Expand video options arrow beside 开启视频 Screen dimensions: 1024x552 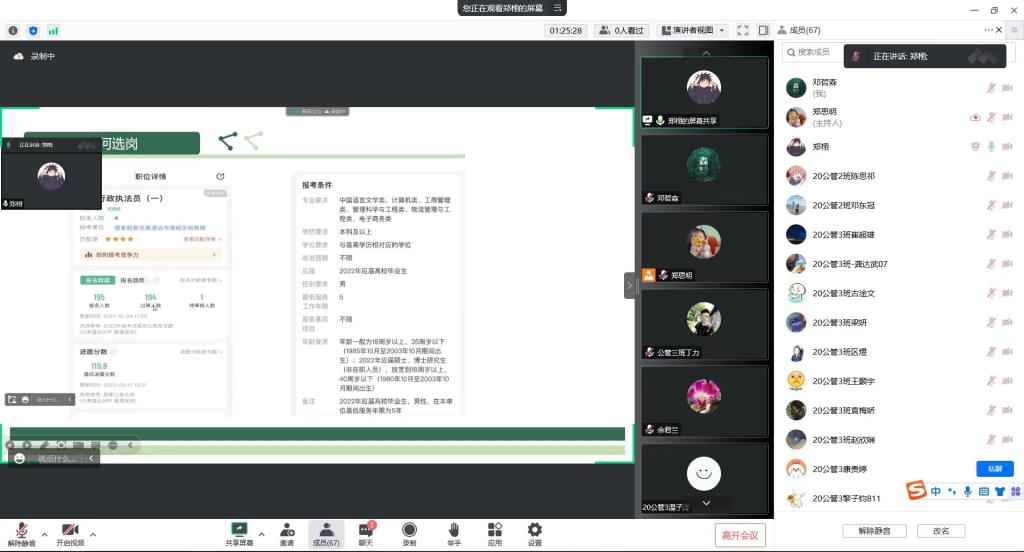pos(93,534)
